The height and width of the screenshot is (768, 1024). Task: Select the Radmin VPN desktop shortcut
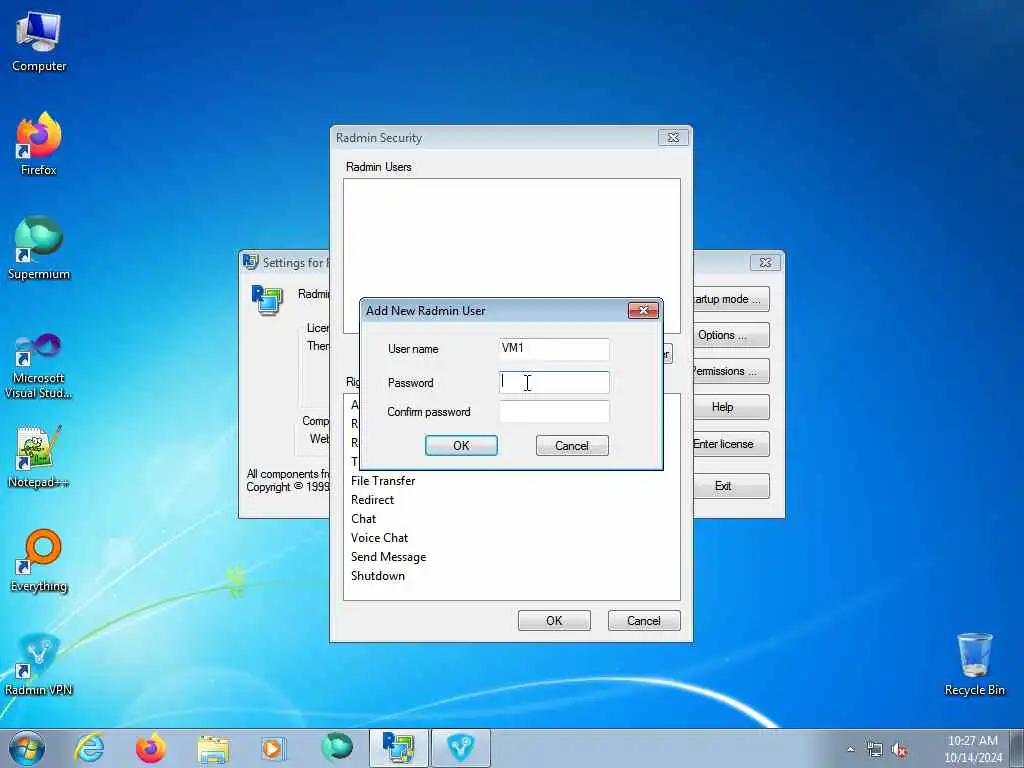point(39,664)
